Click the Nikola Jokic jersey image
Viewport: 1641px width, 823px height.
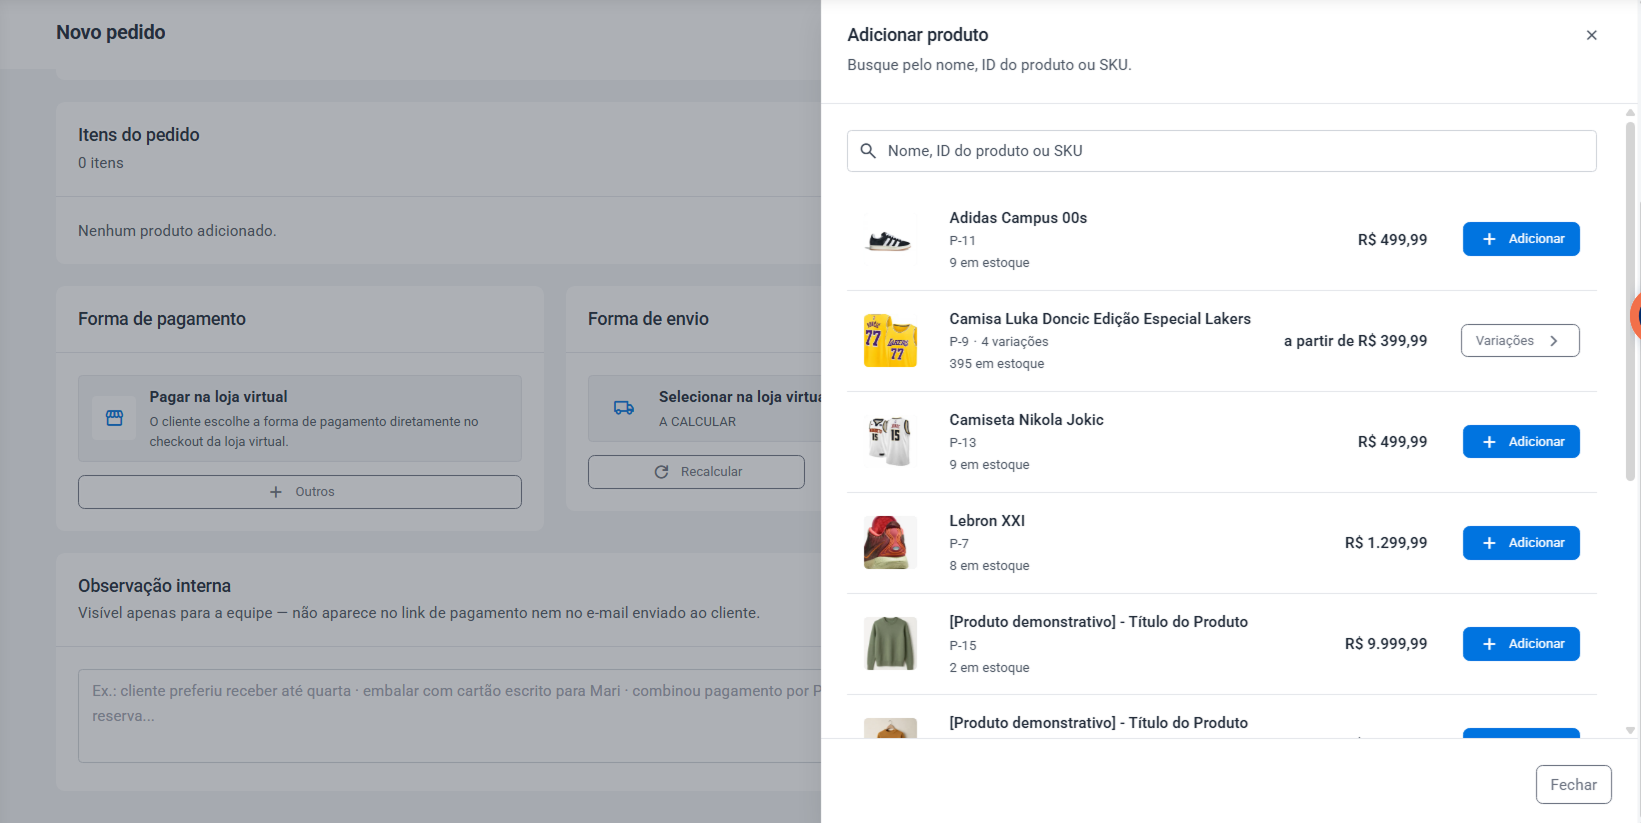(890, 442)
